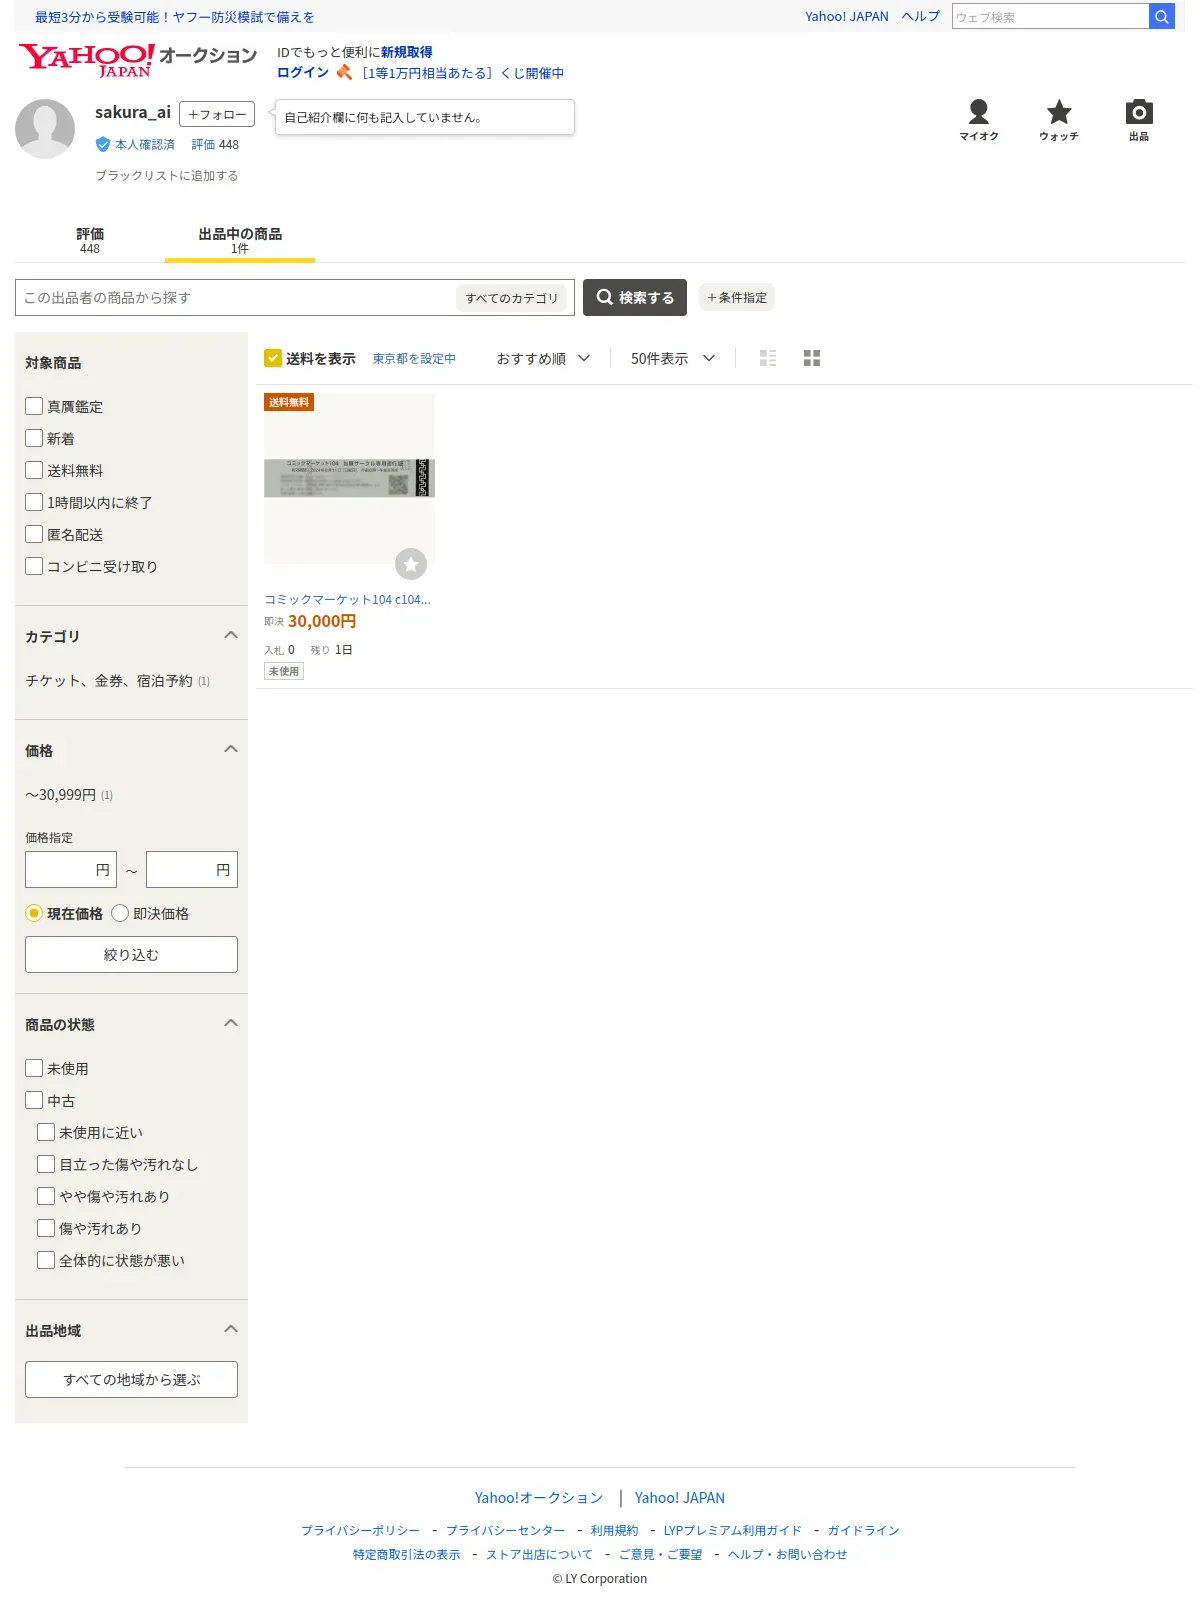Open the コミックマーケット104 item title
Viewport: 1200px width, 1604px height.
click(347, 600)
